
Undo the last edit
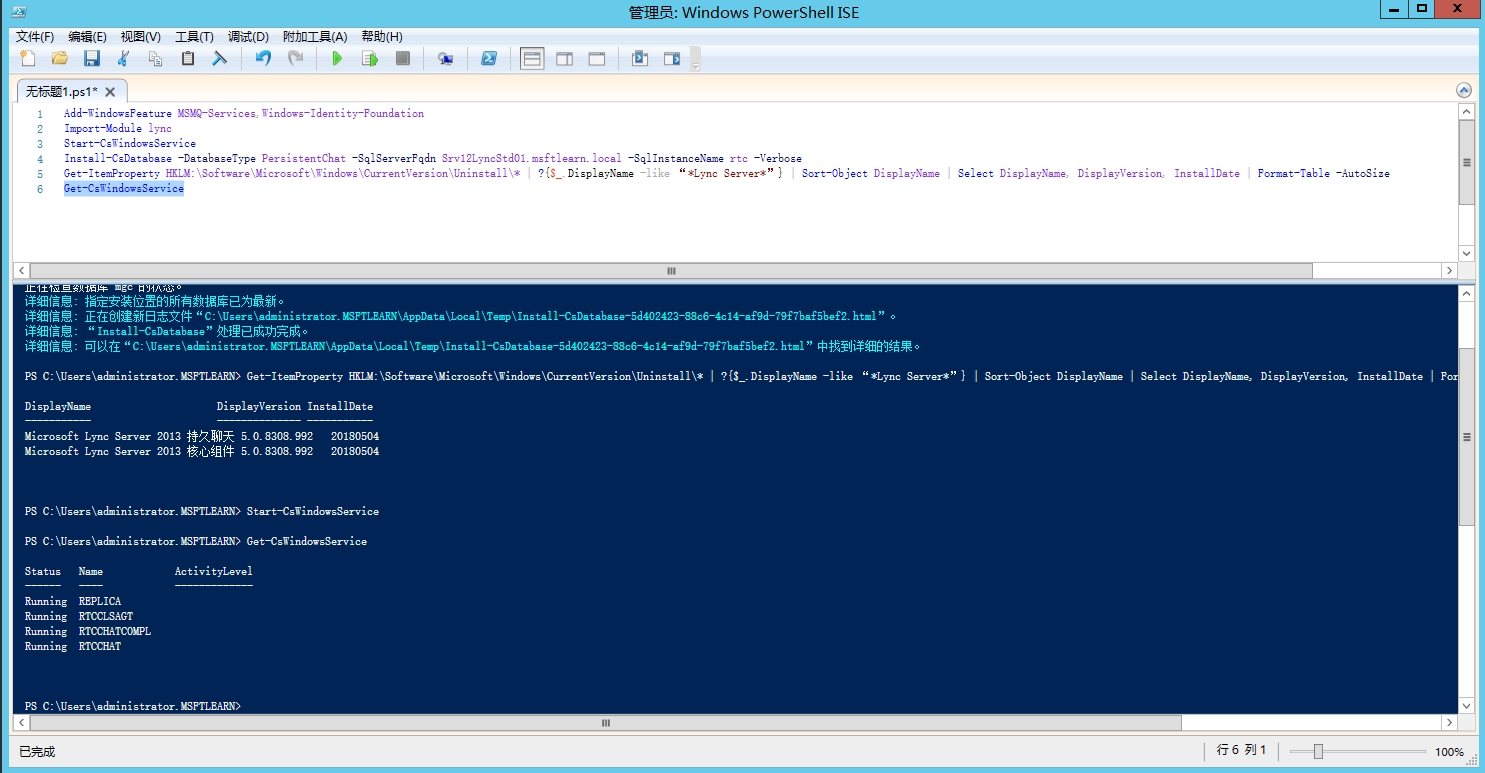click(263, 59)
